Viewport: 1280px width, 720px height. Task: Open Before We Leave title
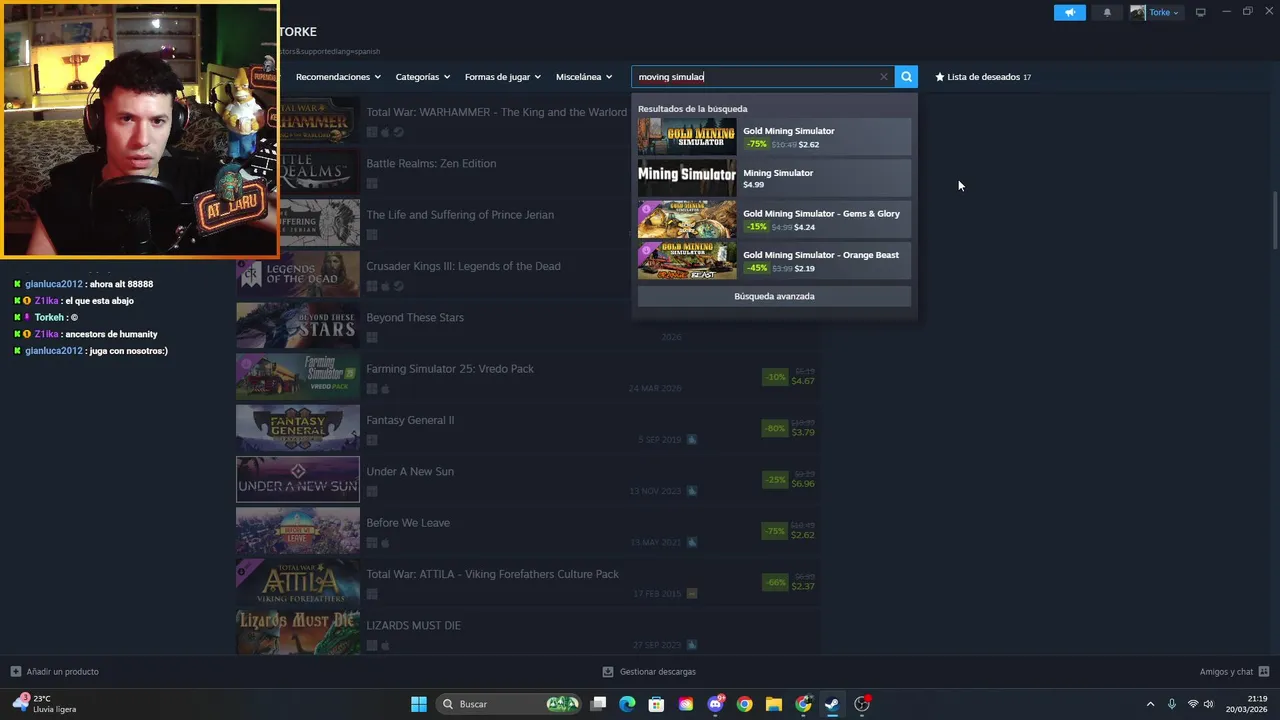(x=408, y=523)
